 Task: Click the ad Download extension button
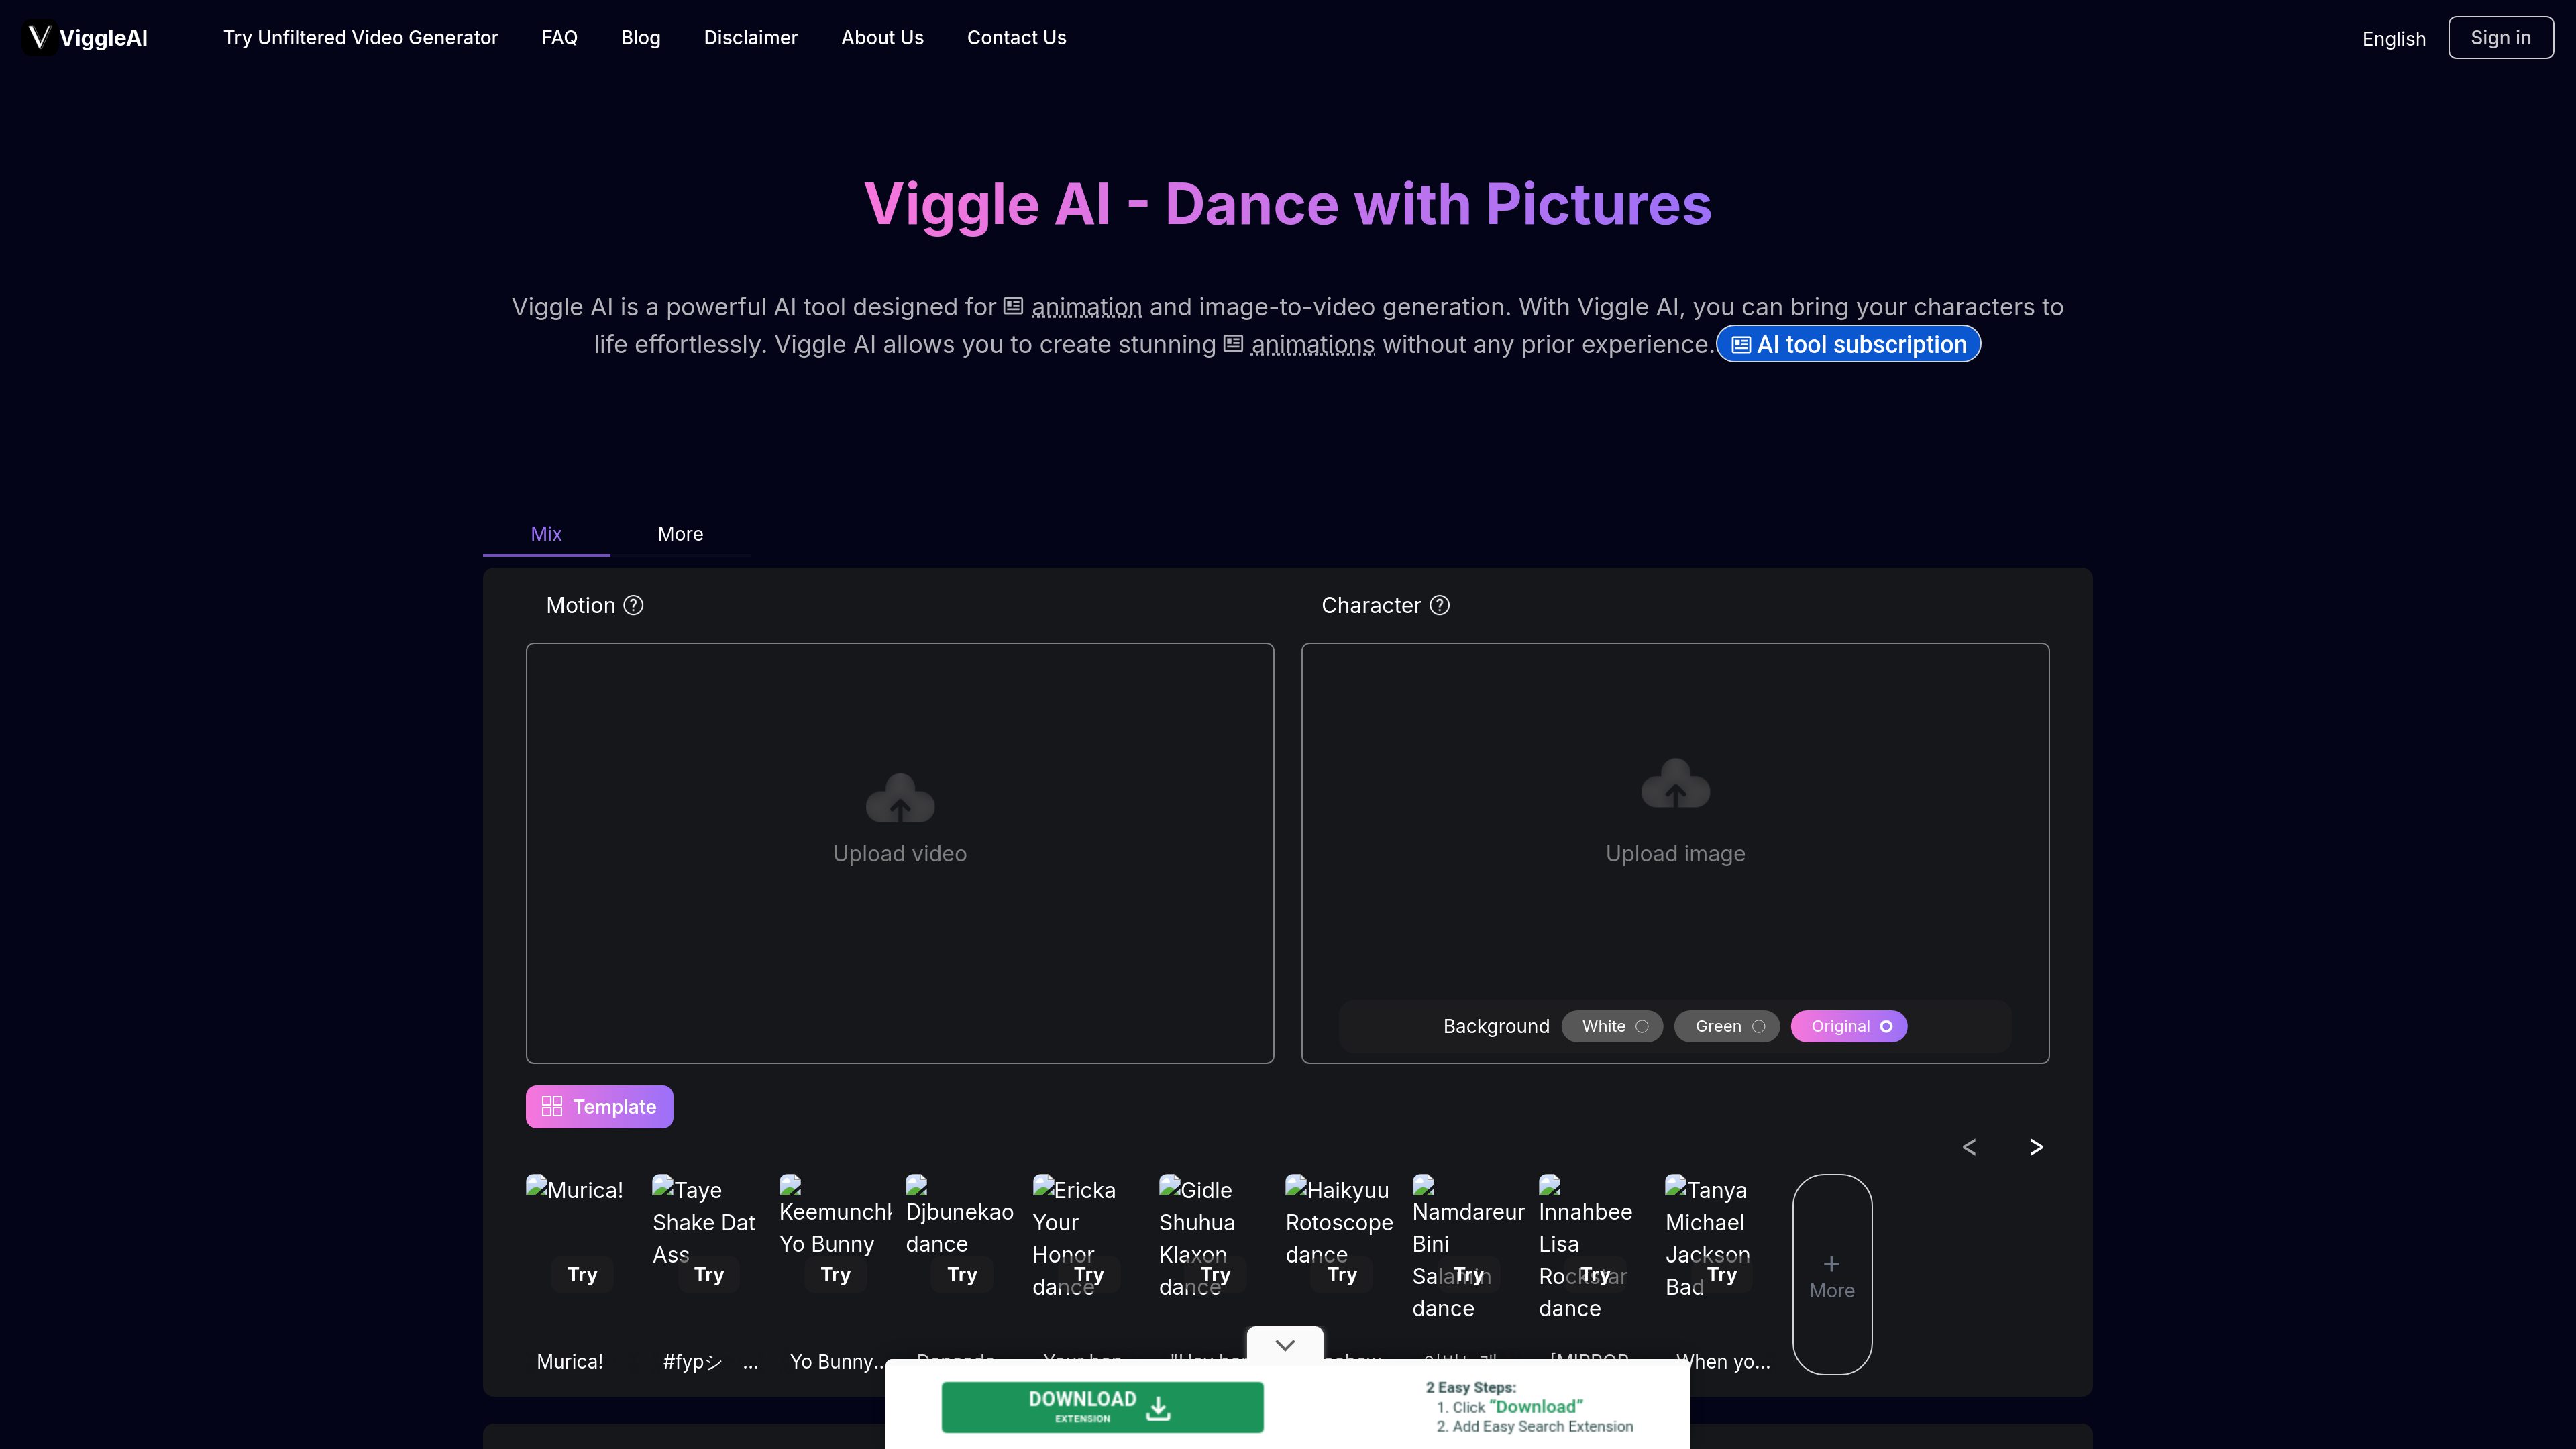coord(1102,1407)
